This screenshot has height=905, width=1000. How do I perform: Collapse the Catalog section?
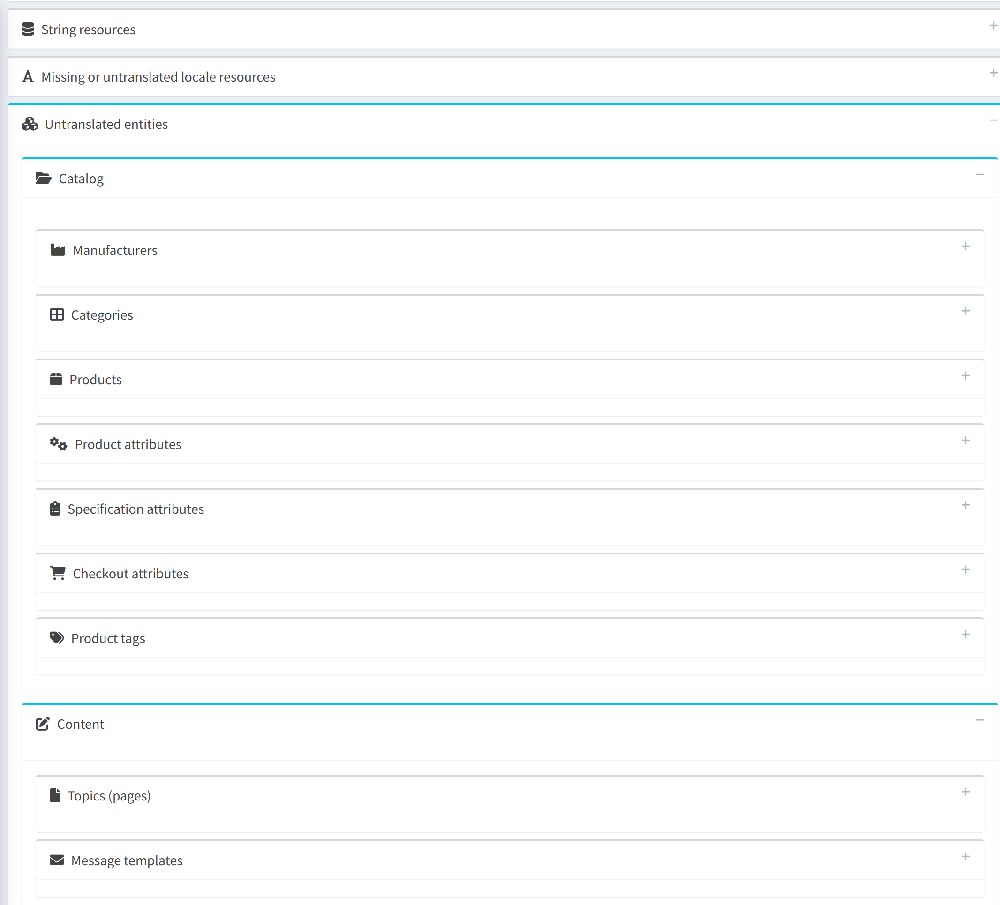pos(980,175)
